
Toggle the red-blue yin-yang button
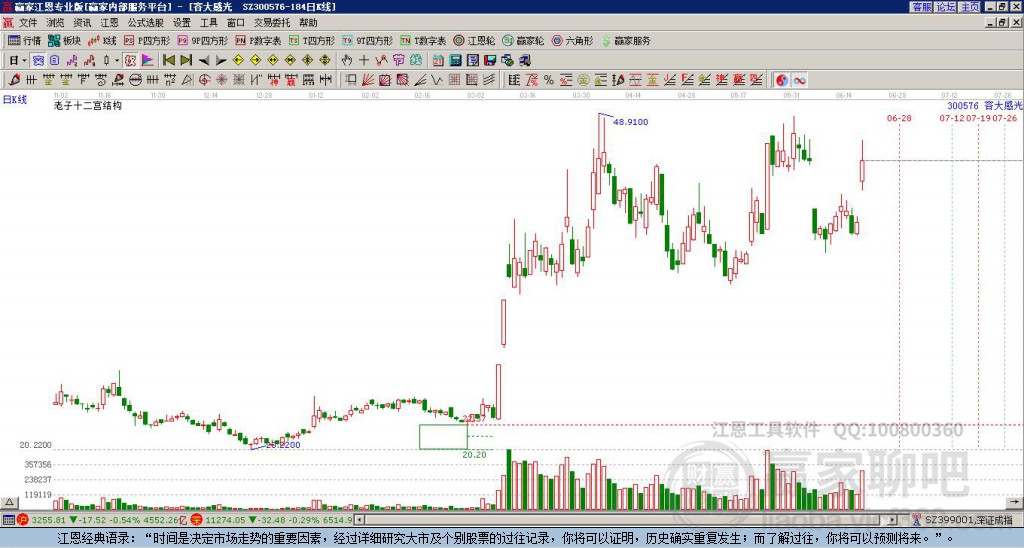(x=782, y=80)
